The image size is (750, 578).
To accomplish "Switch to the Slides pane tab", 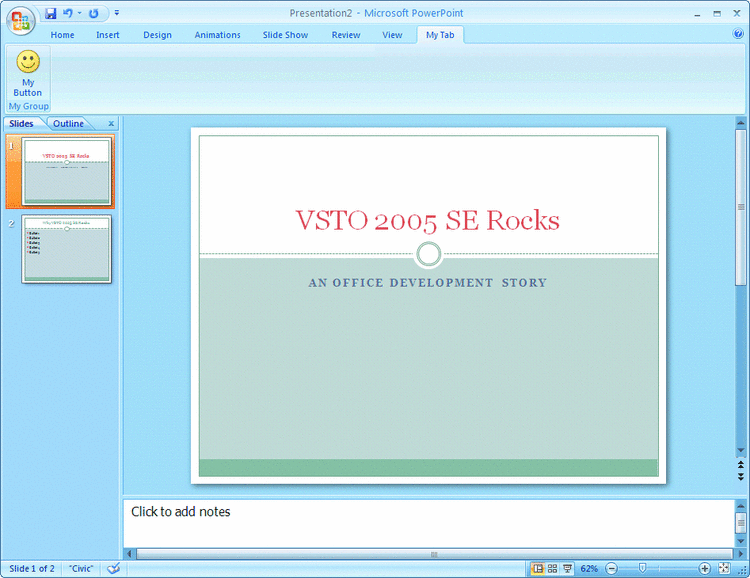I will point(22,123).
